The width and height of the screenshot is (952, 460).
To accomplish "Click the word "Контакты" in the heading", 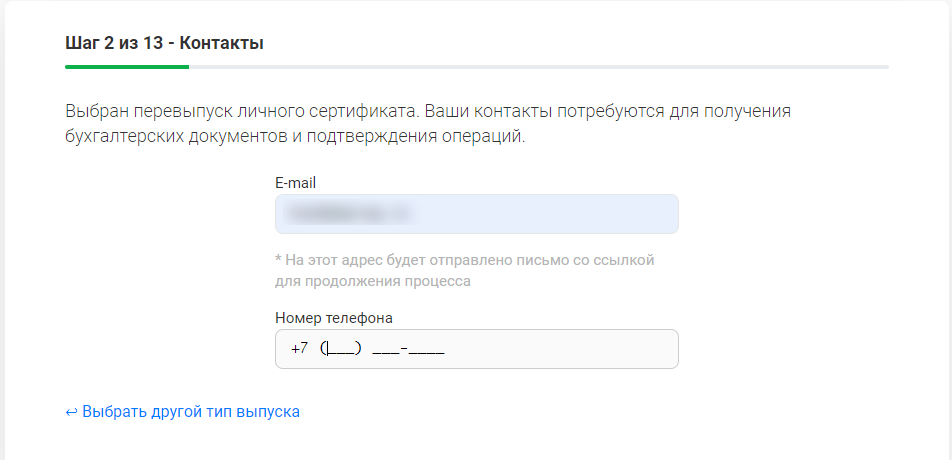I will click(222, 43).
